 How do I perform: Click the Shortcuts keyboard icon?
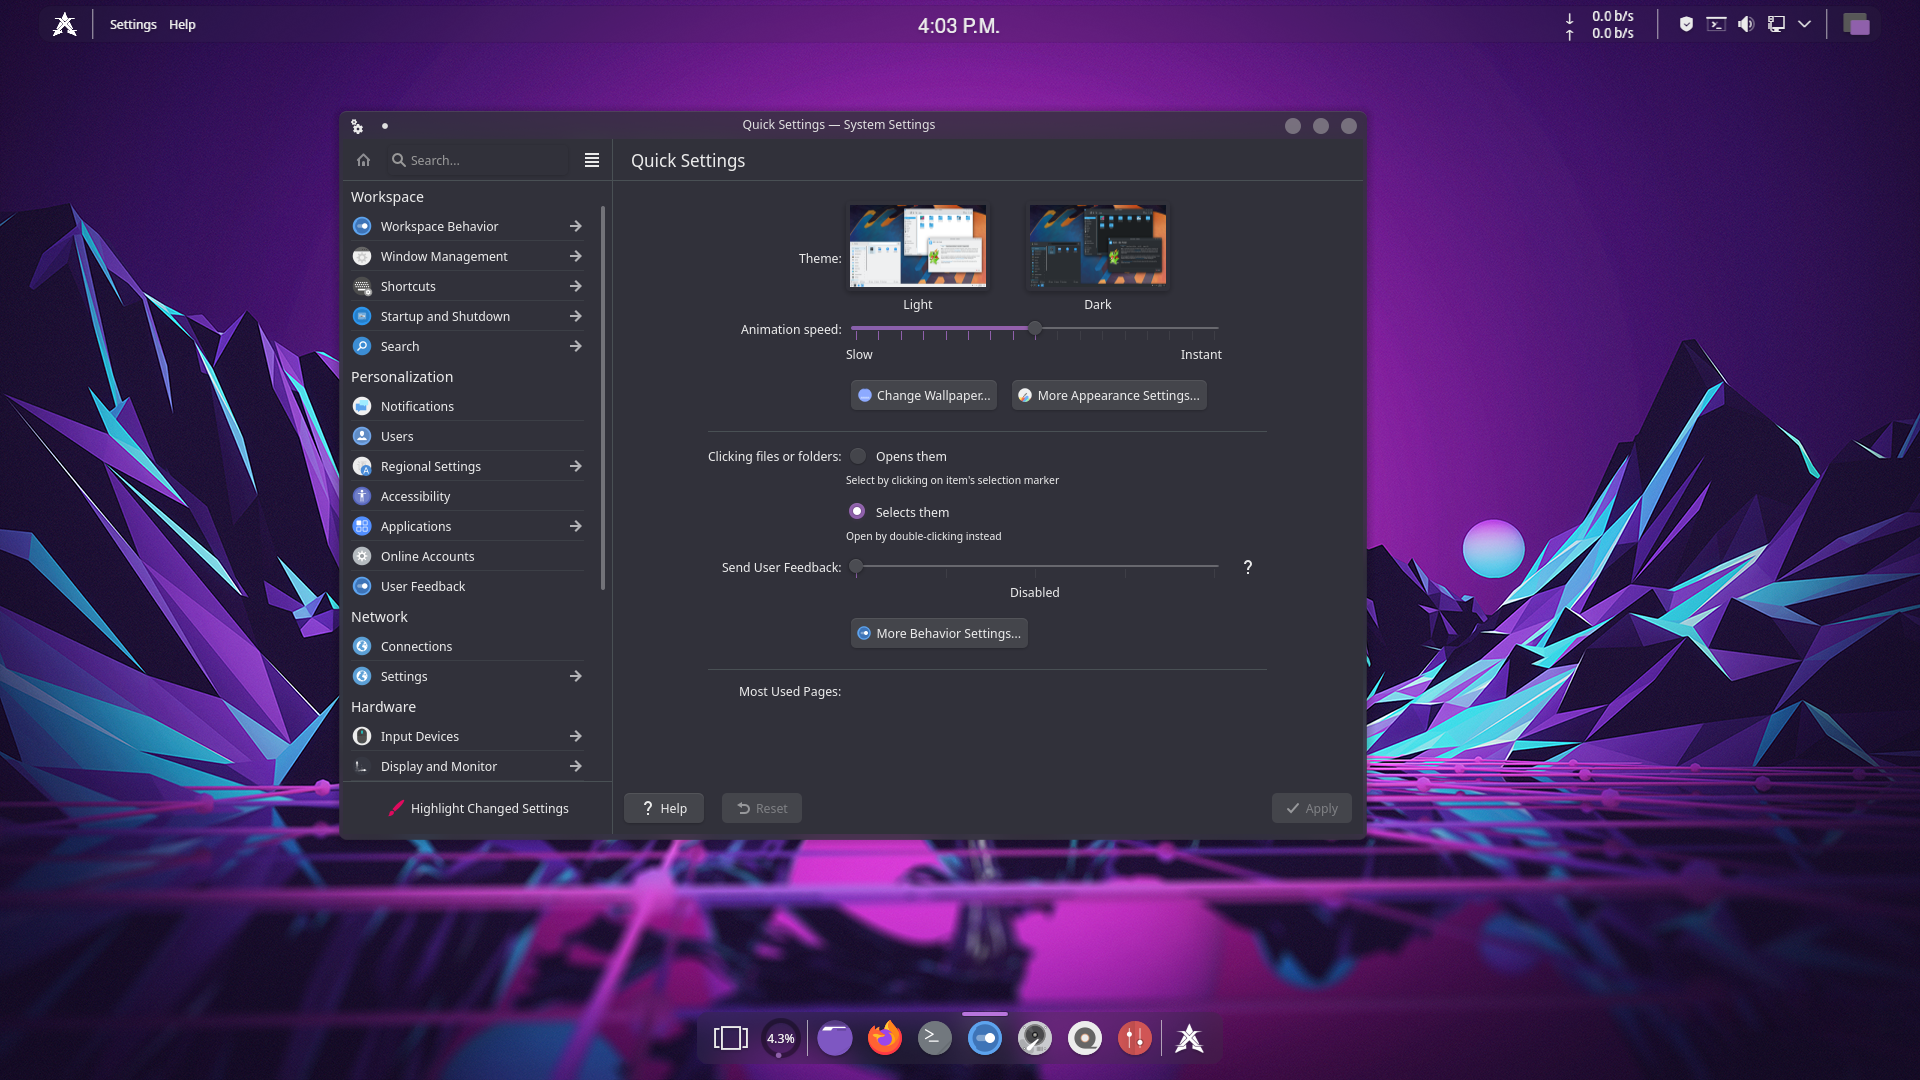362,286
